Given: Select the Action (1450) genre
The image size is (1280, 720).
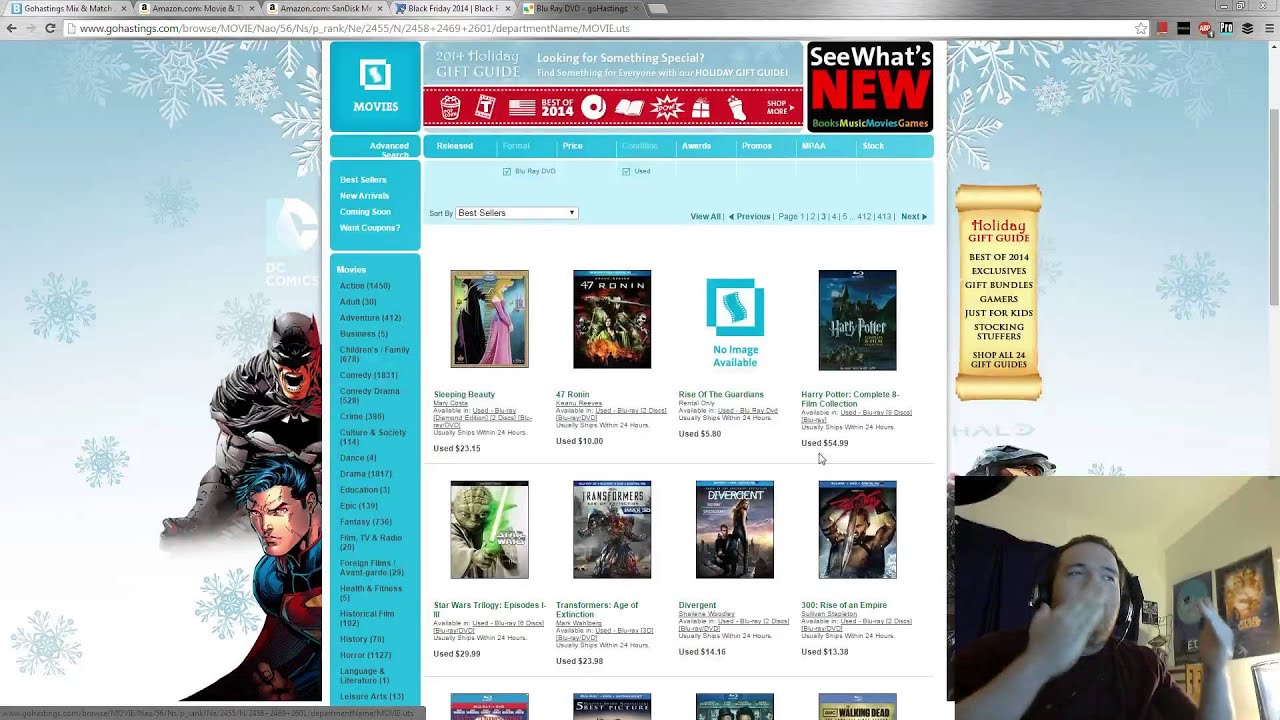Looking at the screenshot, I should [364, 286].
